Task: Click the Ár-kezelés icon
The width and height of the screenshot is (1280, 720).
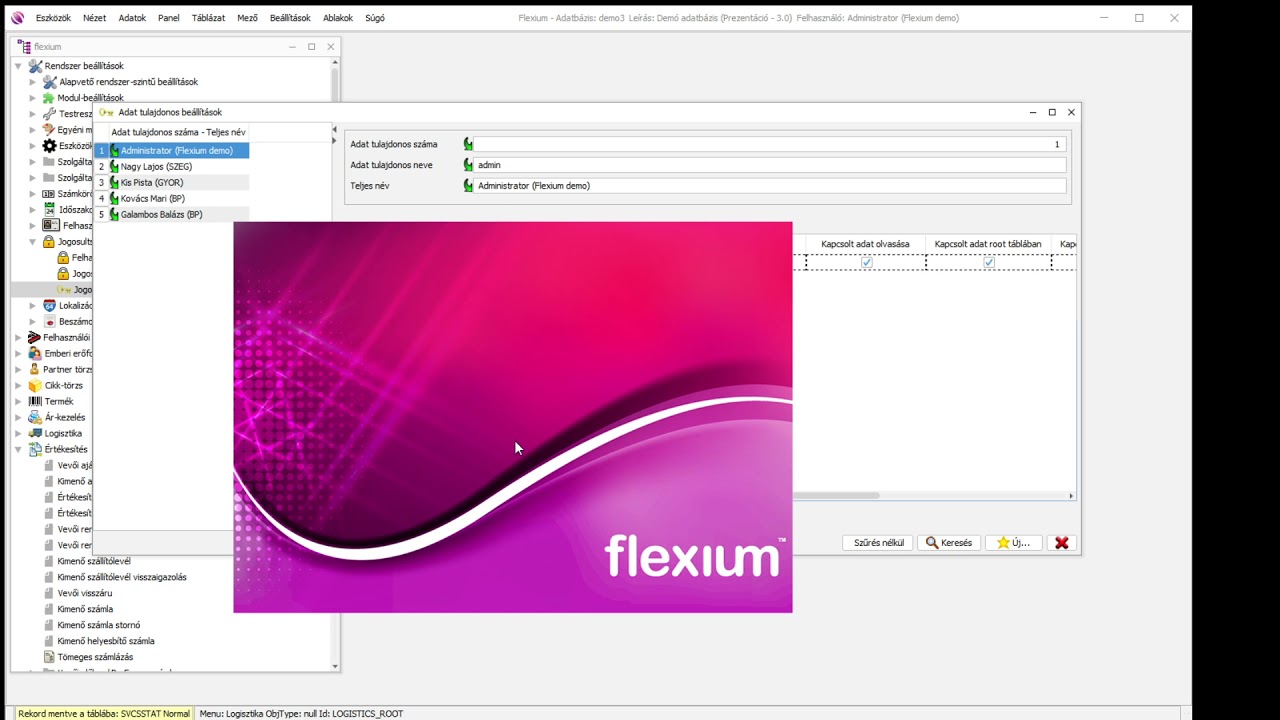Action: pos(35,418)
